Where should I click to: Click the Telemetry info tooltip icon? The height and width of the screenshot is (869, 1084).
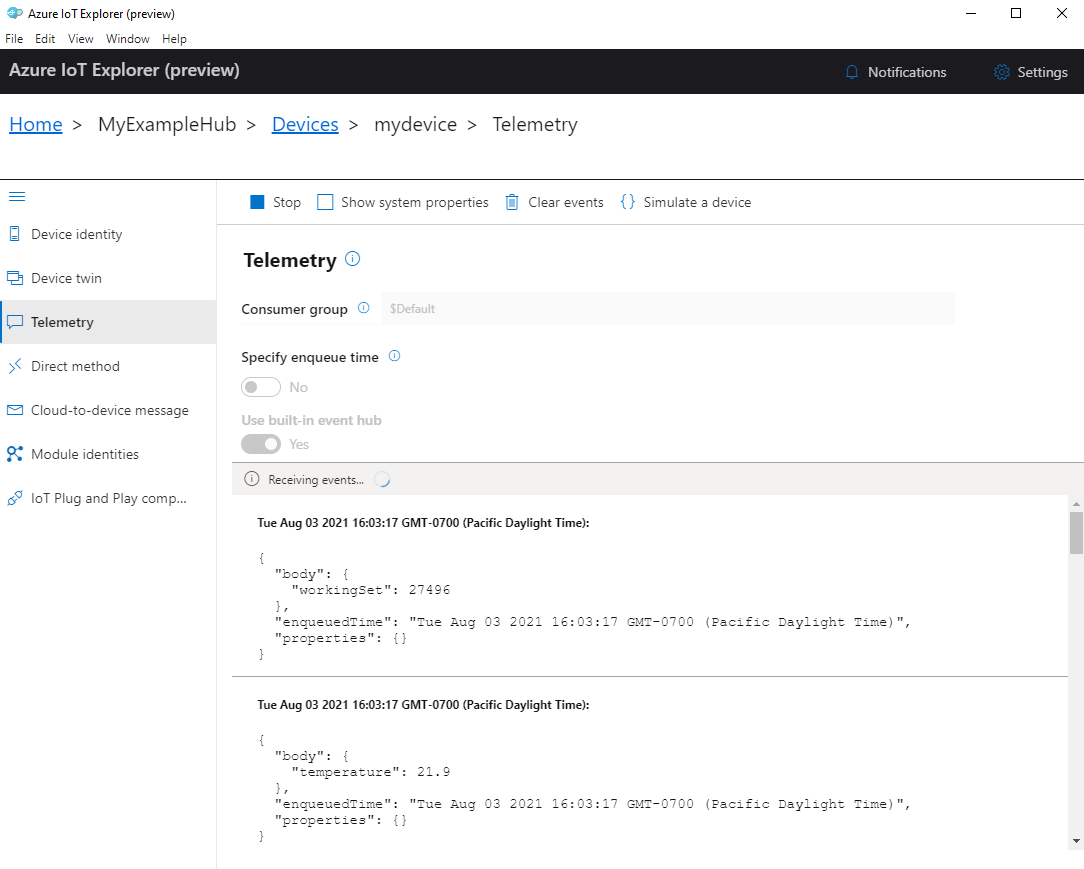pyautogui.click(x=352, y=258)
